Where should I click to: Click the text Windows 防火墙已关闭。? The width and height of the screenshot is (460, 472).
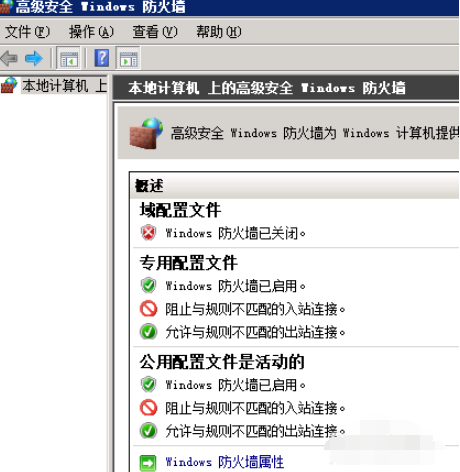click(x=235, y=233)
